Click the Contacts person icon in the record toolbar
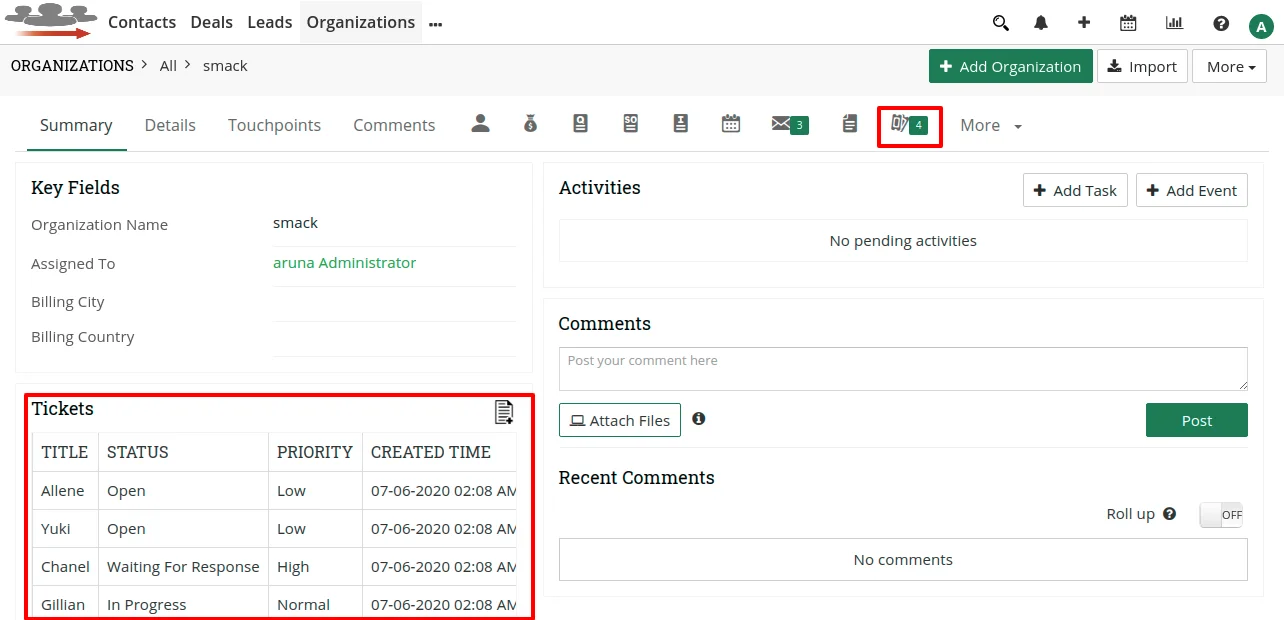The height and width of the screenshot is (620, 1284). tap(481, 123)
